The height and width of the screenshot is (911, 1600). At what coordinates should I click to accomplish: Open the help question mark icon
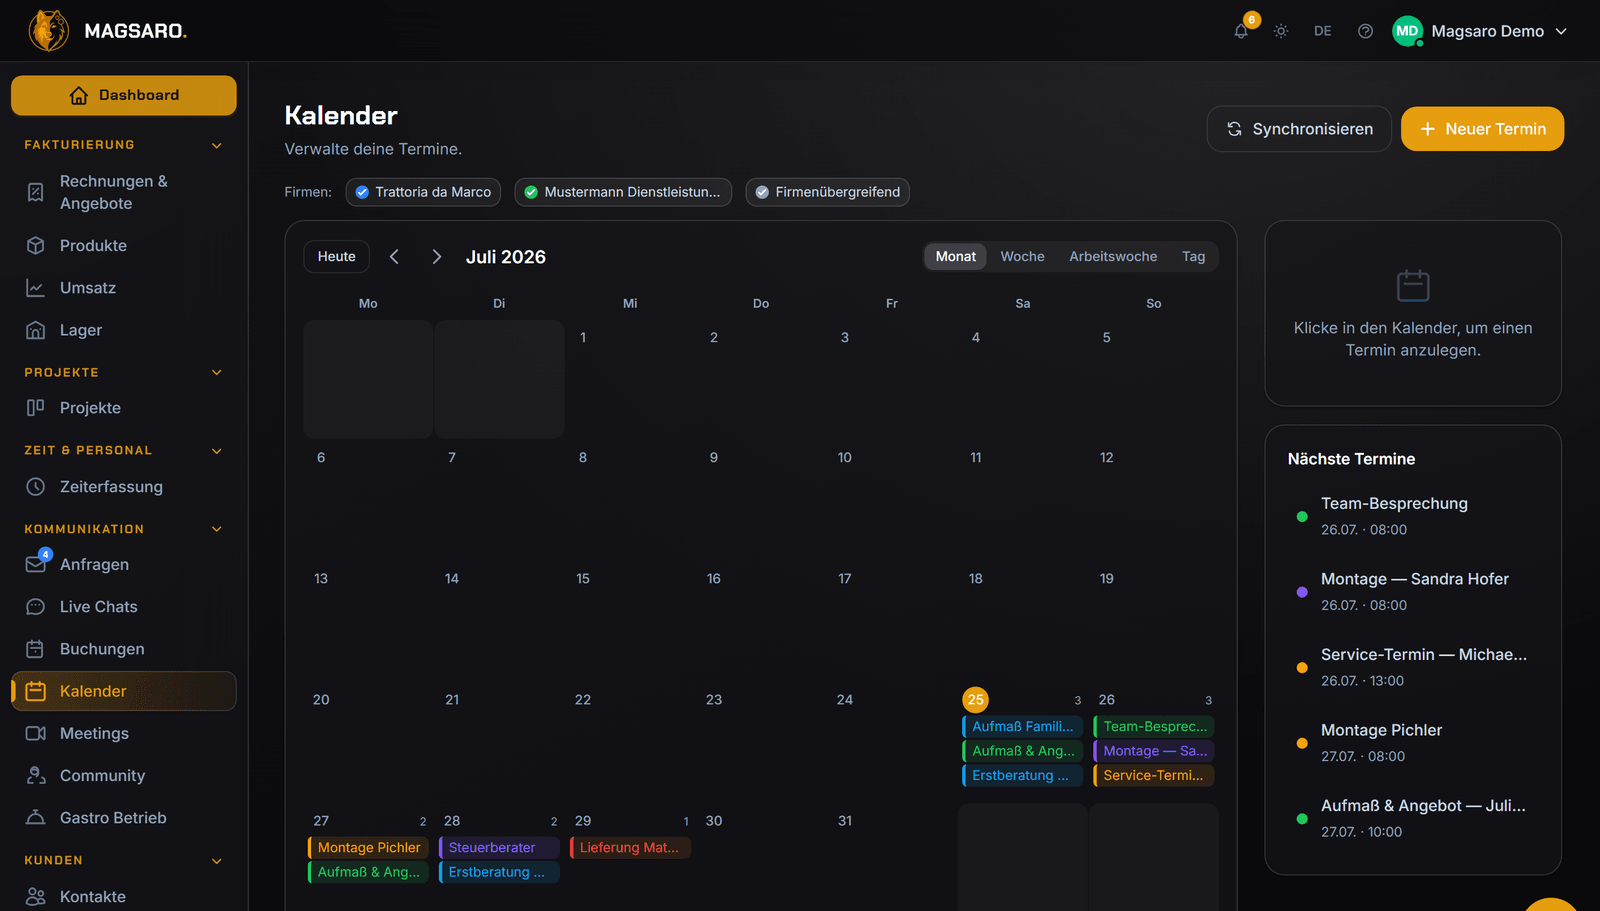(1365, 31)
